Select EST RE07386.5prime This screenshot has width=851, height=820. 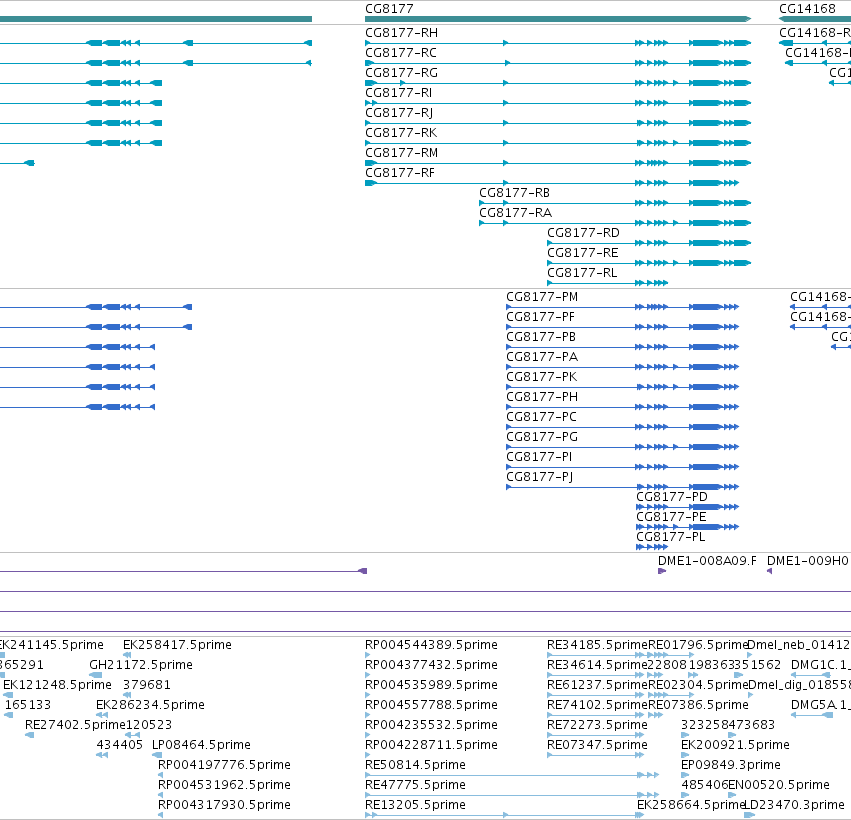pos(698,705)
